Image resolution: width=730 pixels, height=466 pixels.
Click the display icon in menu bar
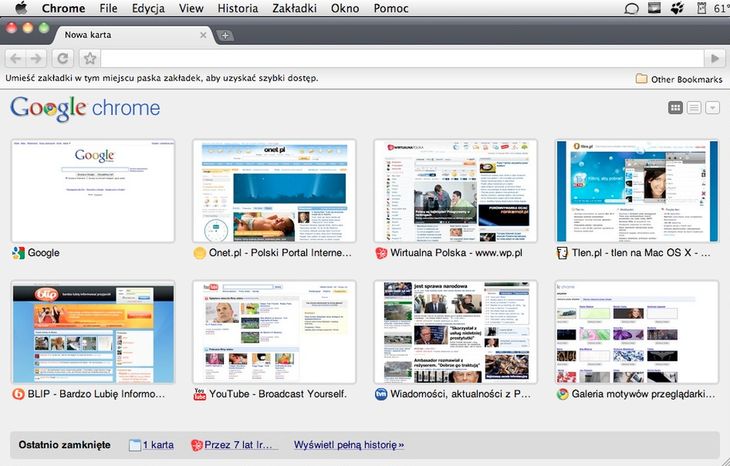(x=654, y=8)
